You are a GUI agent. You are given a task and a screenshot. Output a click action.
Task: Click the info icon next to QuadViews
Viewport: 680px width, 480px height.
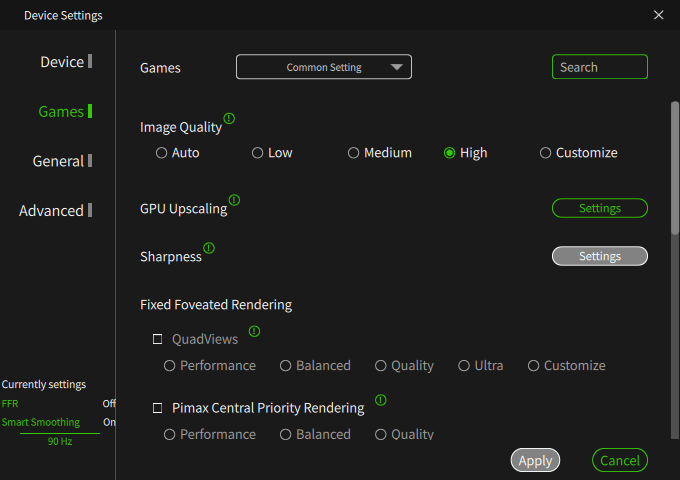(x=254, y=331)
